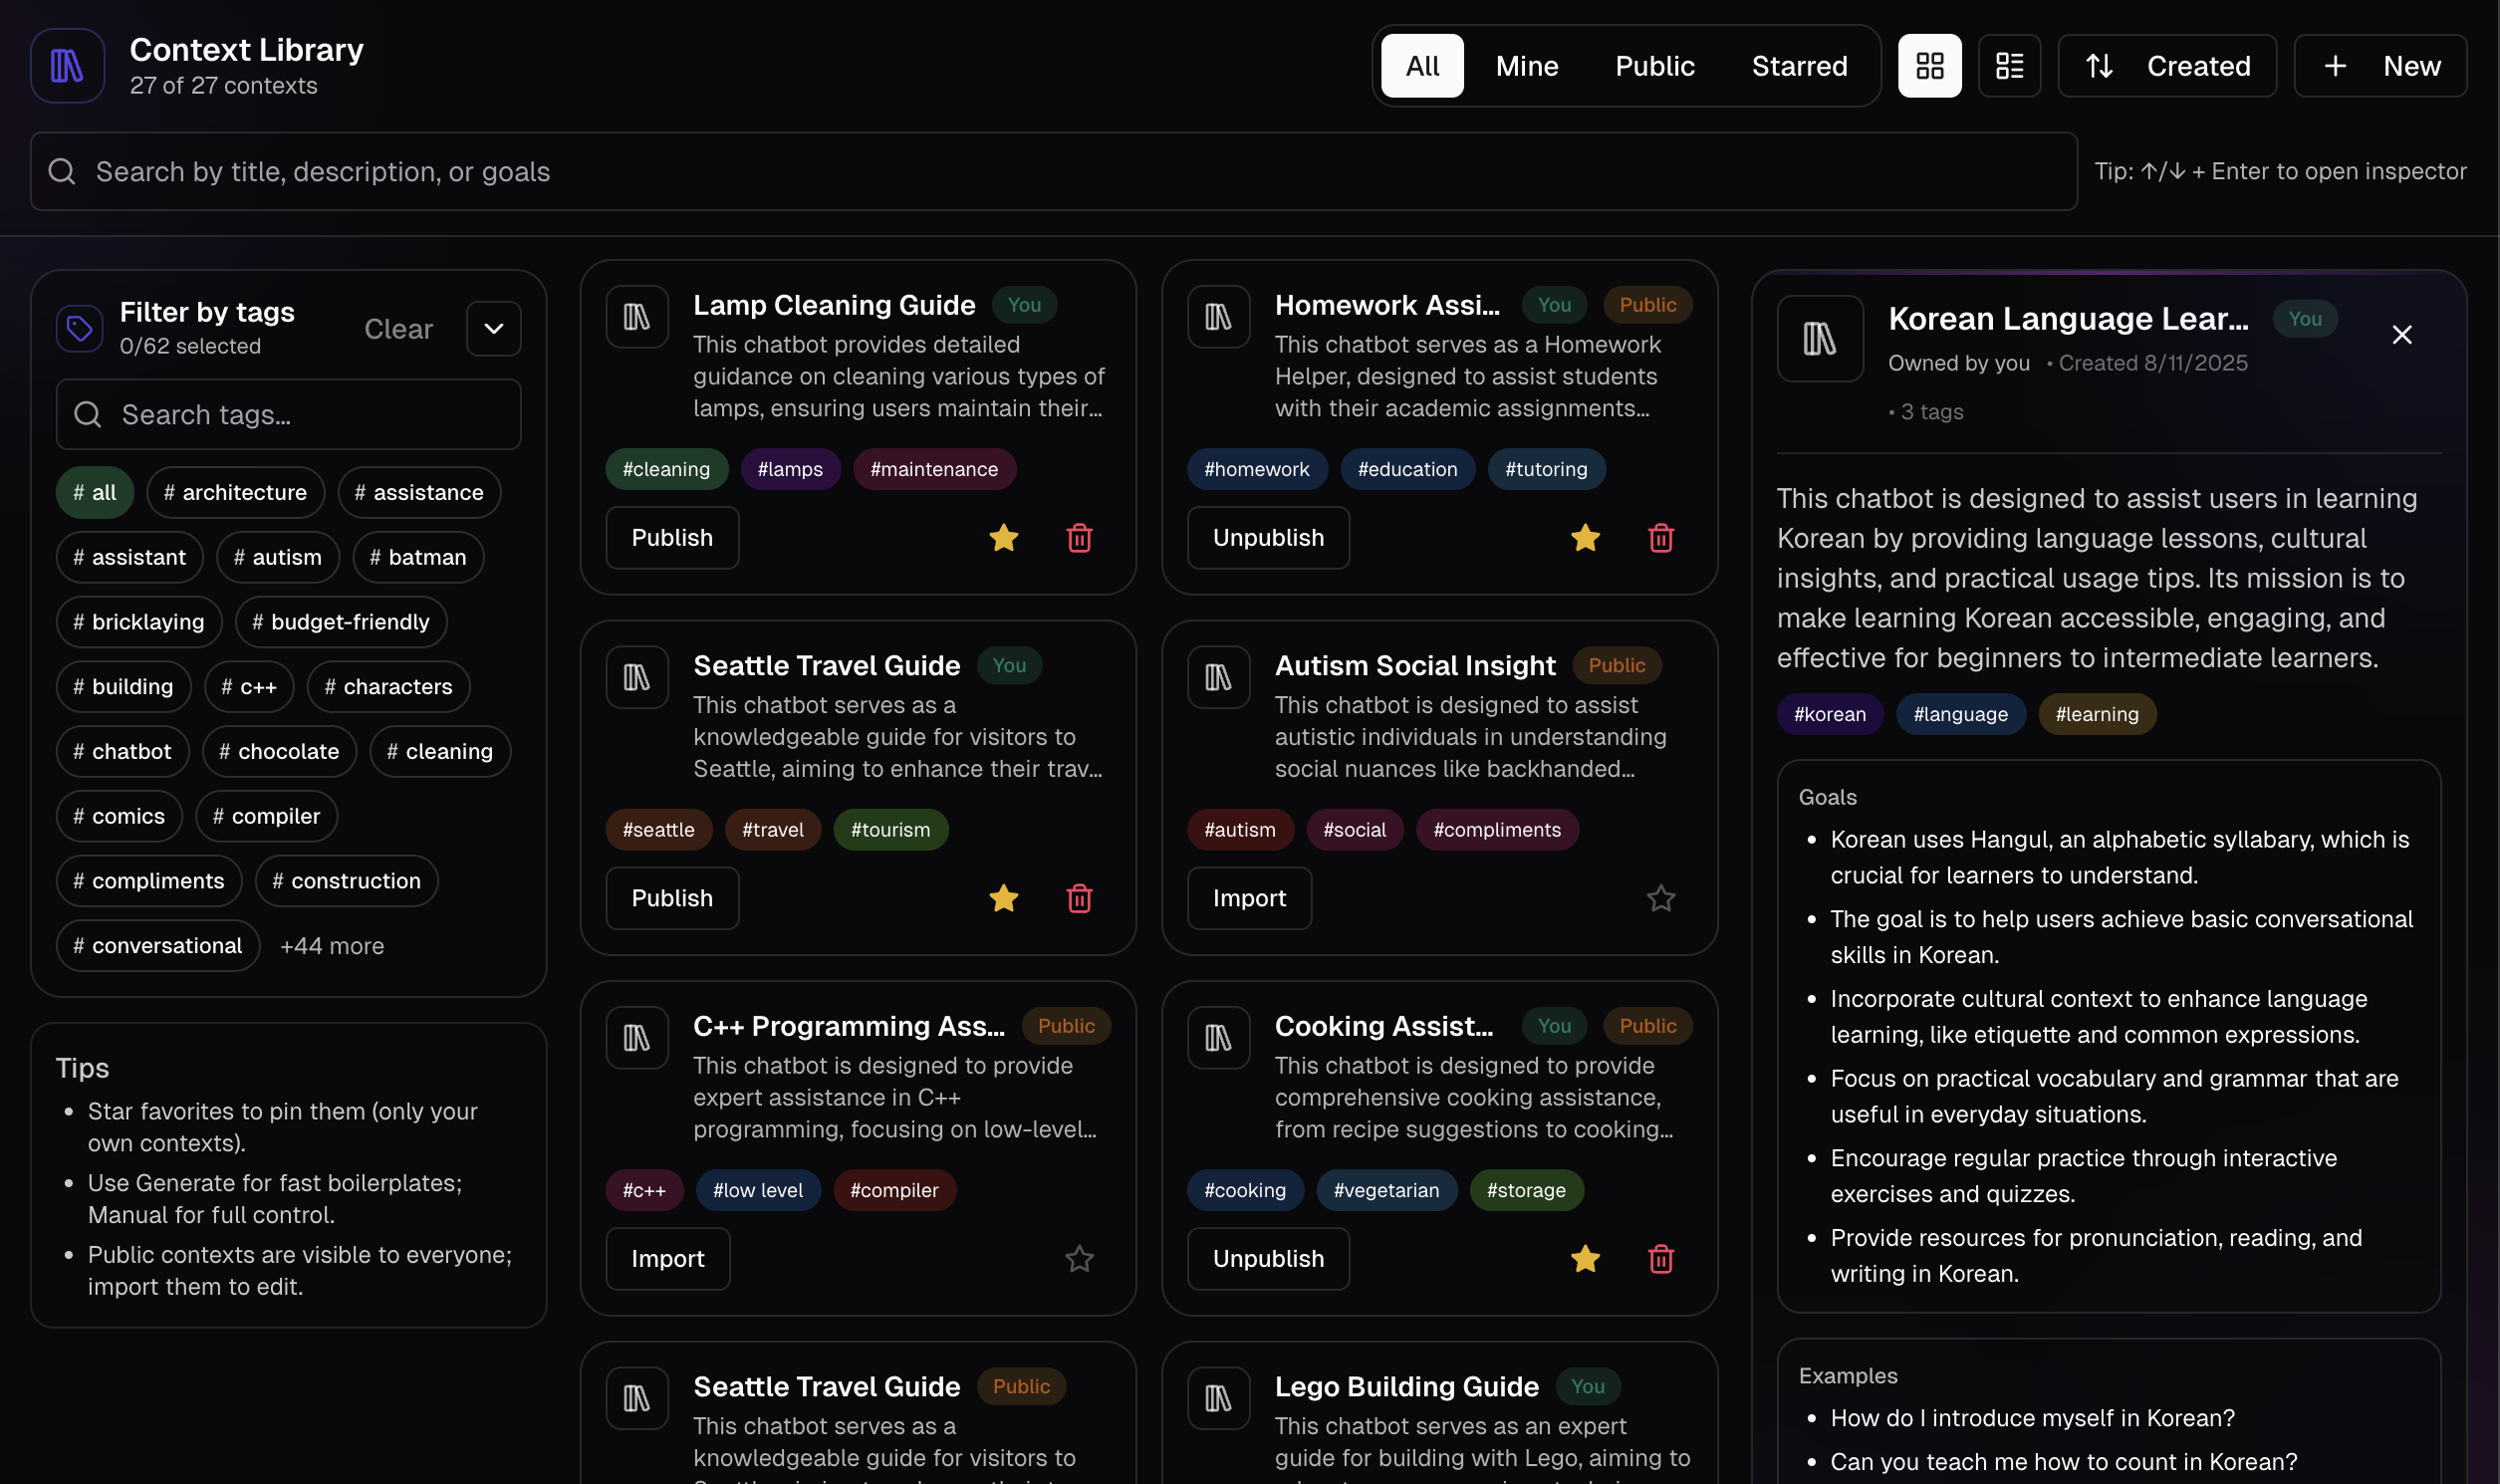This screenshot has height=1484, width=2500.
Task: Toggle the 'conversational' tag filter chip
Action: coord(158,946)
